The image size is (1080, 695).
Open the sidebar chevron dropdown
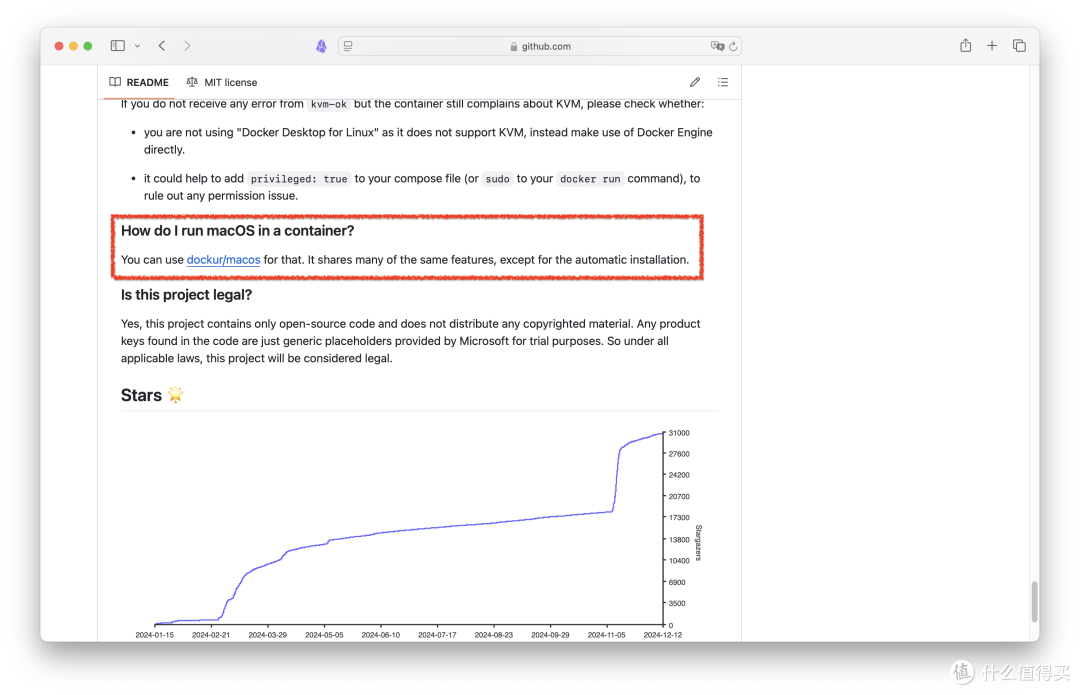click(x=138, y=45)
